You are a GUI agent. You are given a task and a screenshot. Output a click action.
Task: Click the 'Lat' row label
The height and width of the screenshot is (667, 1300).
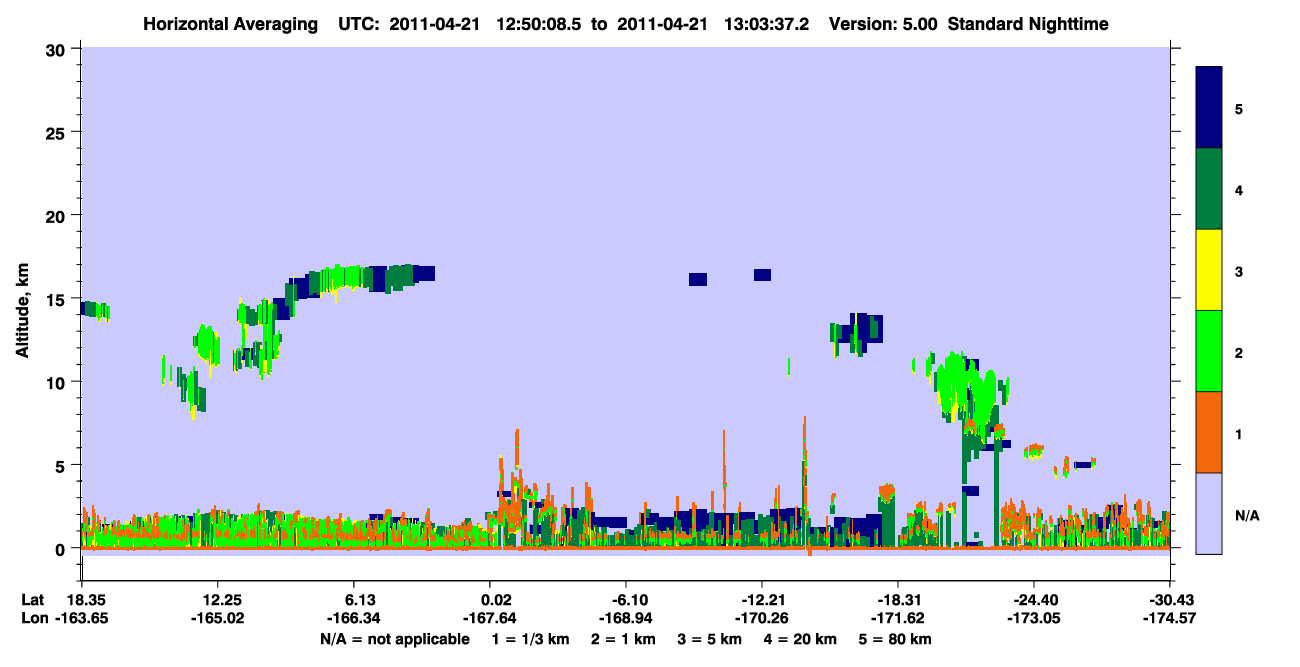click(32, 600)
